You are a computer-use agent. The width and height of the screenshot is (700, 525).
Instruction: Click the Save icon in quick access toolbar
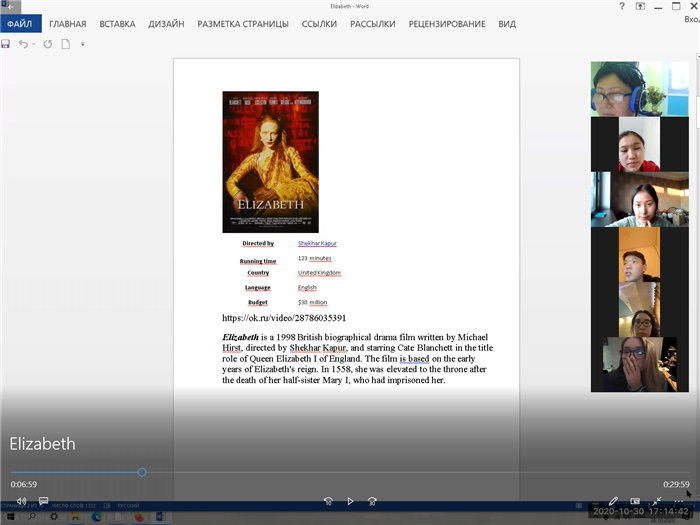tap(6, 44)
